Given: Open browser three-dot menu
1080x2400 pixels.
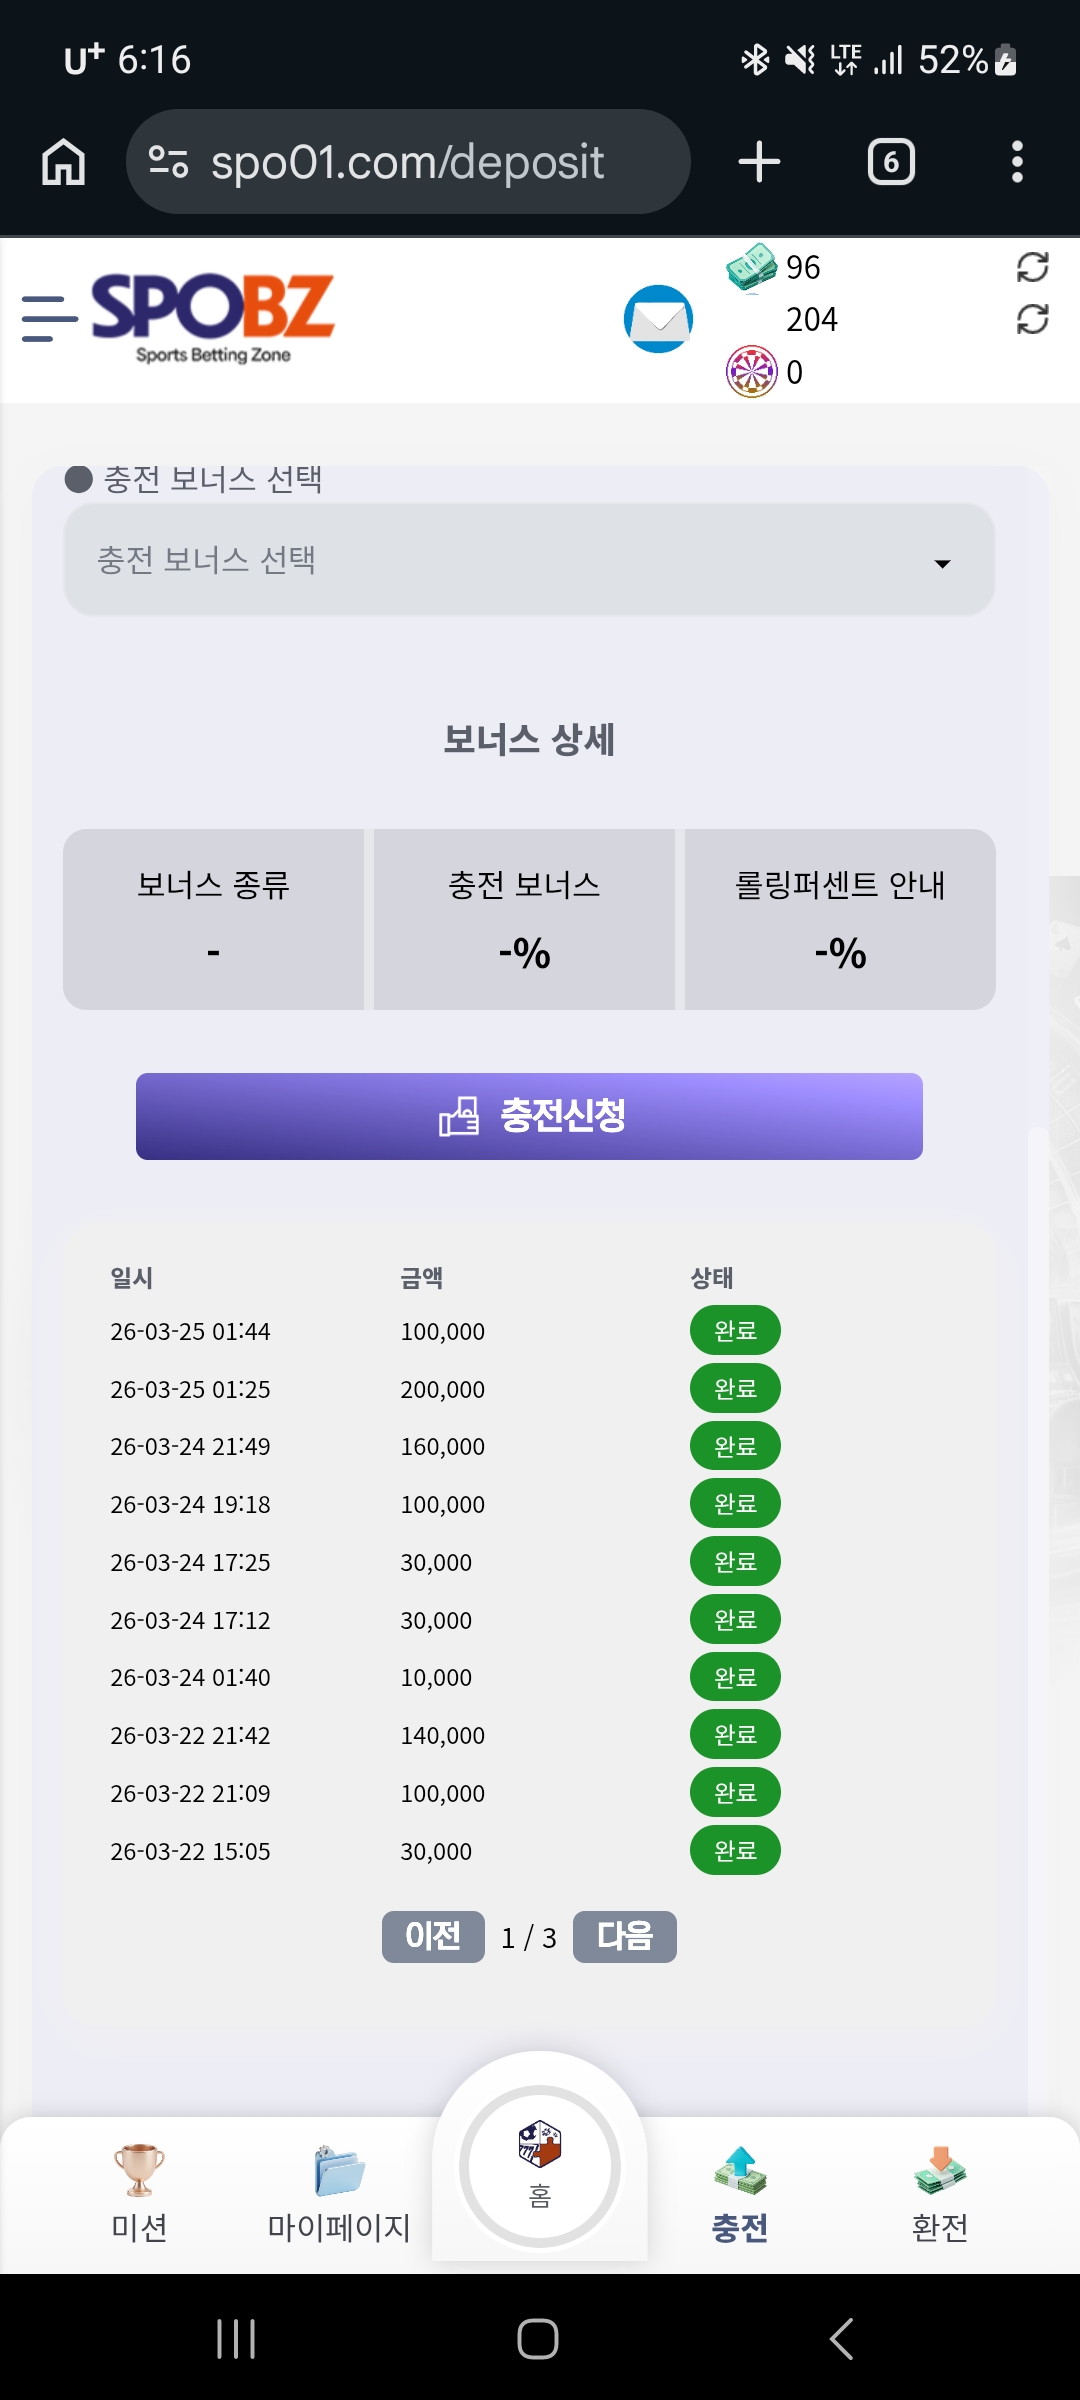Looking at the screenshot, I should click(x=1017, y=162).
